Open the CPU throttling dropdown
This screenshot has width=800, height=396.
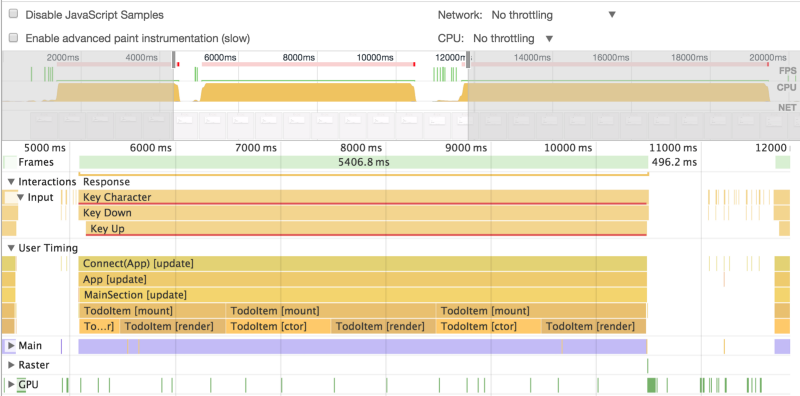pos(512,38)
